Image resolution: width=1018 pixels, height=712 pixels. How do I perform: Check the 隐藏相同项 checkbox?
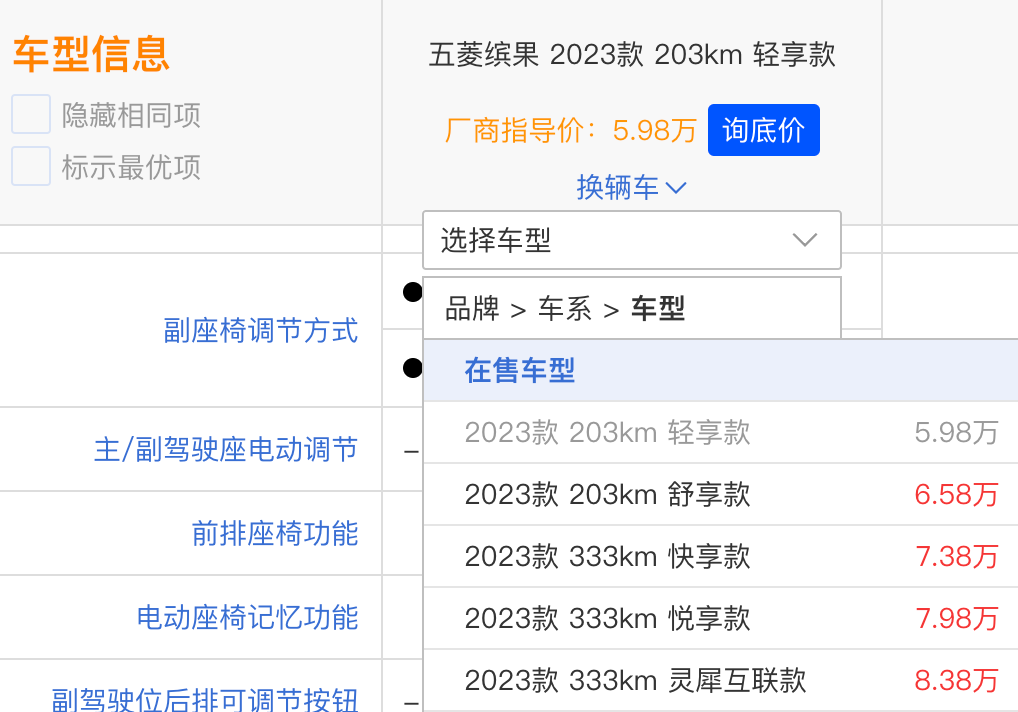point(31,114)
